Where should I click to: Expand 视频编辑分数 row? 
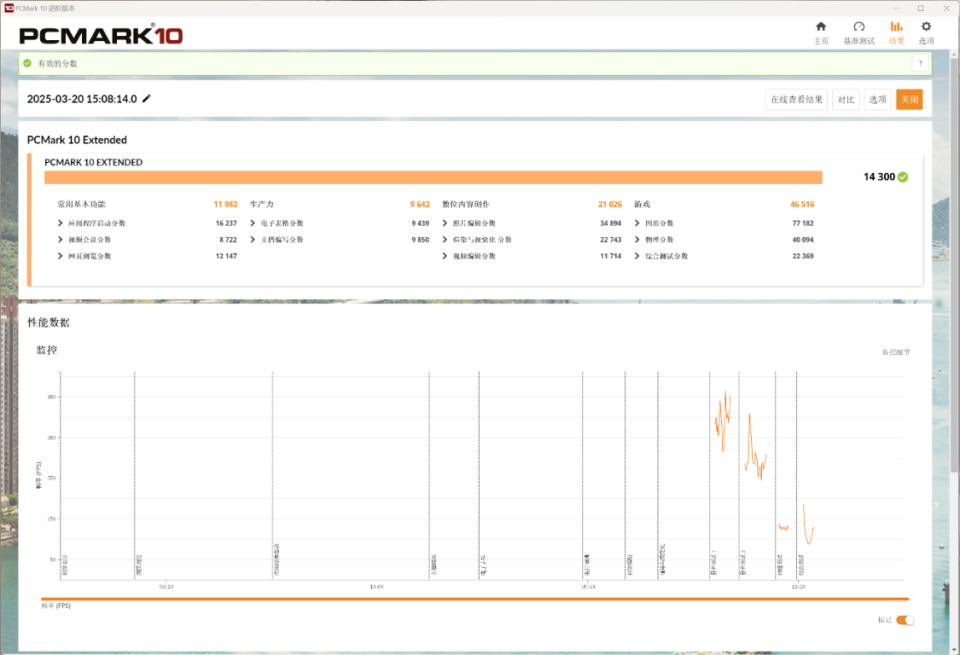coord(444,256)
